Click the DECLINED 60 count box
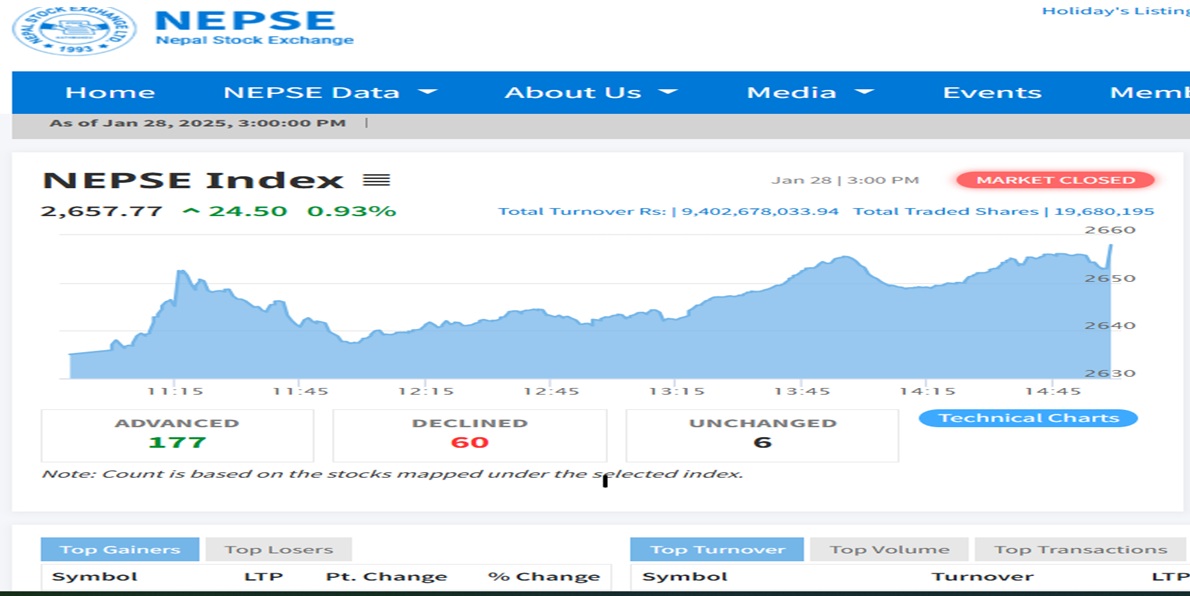 [x=470, y=436]
